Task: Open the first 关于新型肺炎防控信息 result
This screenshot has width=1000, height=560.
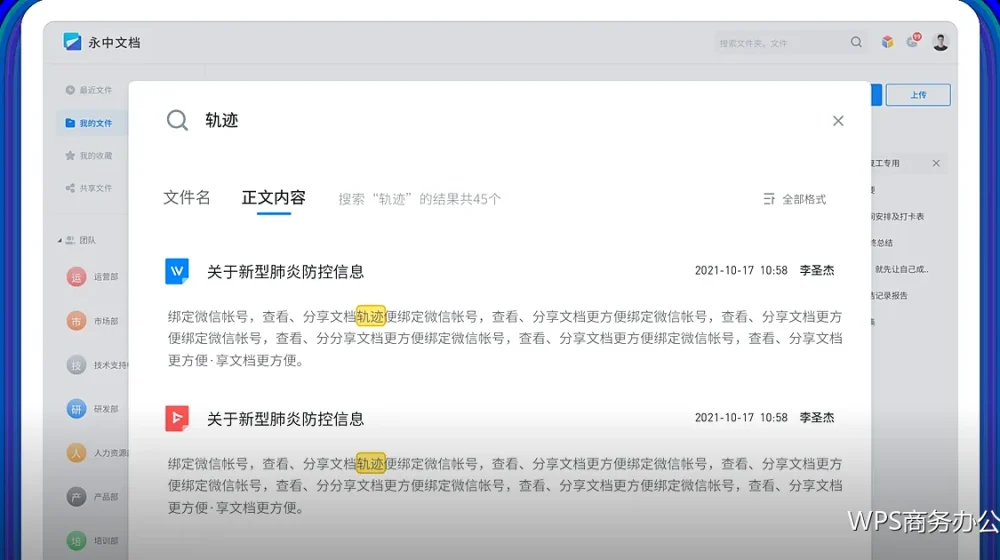Action: coord(285,272)
